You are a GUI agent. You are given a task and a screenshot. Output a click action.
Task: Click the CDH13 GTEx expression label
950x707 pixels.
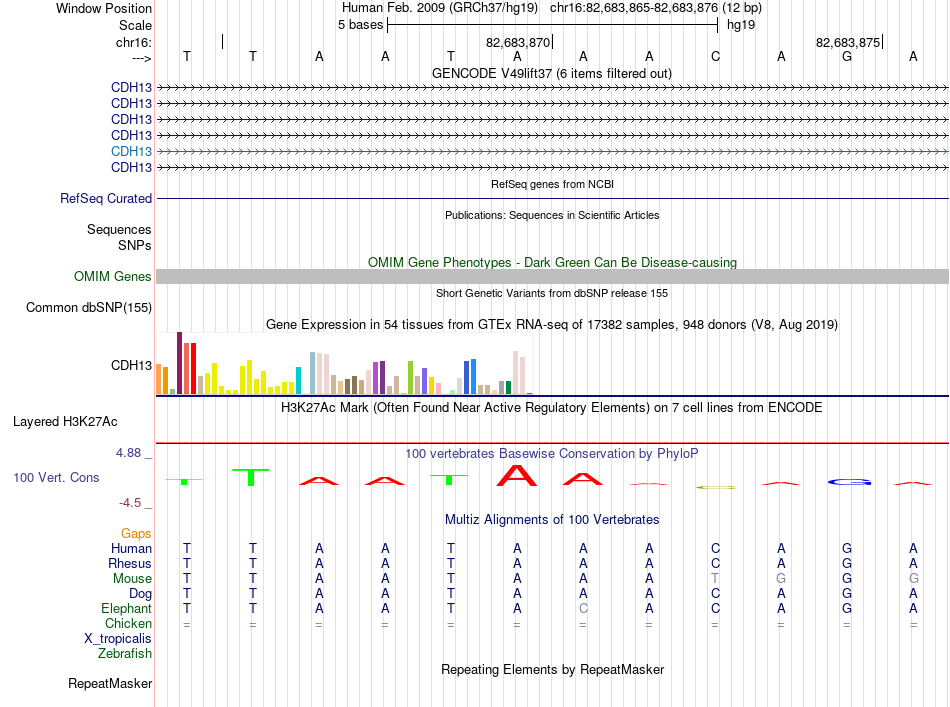pyautogui.click(x=131, y=365)
